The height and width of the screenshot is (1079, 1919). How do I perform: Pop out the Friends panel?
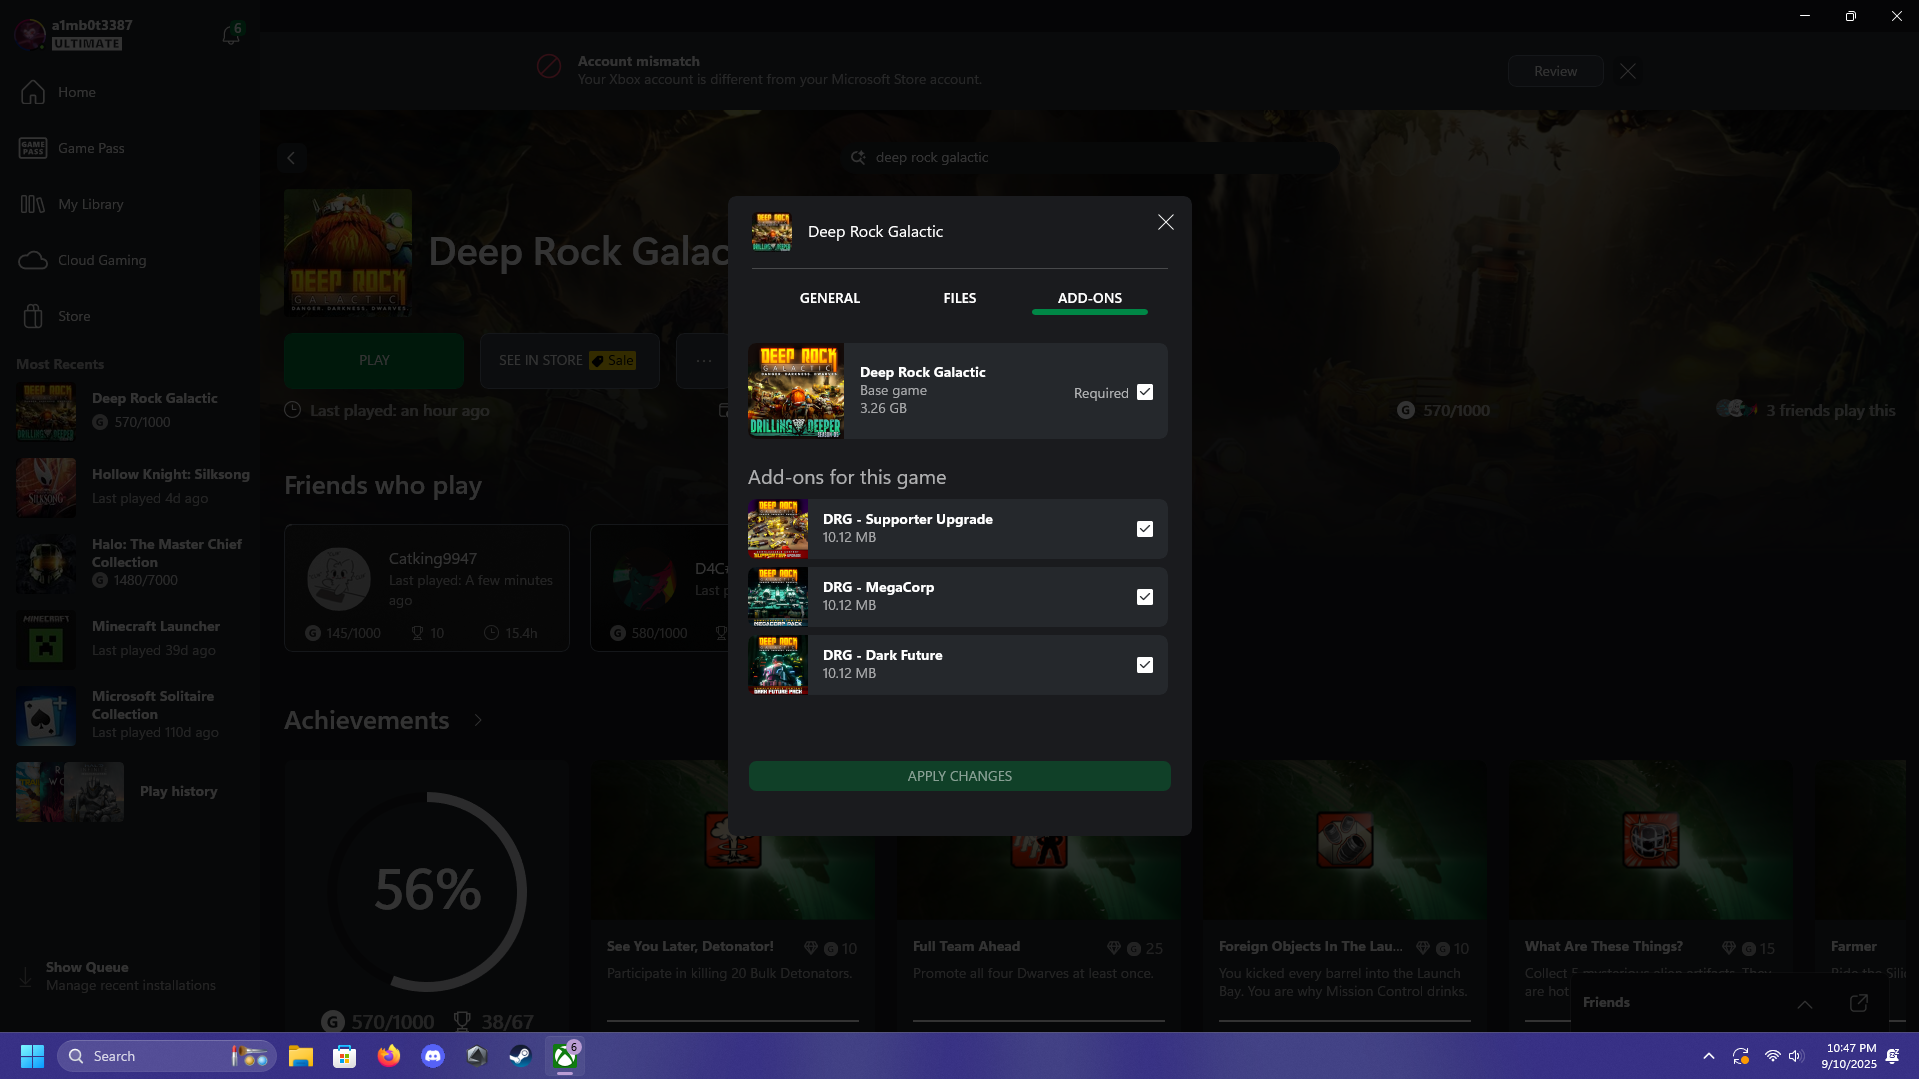1858,1003
